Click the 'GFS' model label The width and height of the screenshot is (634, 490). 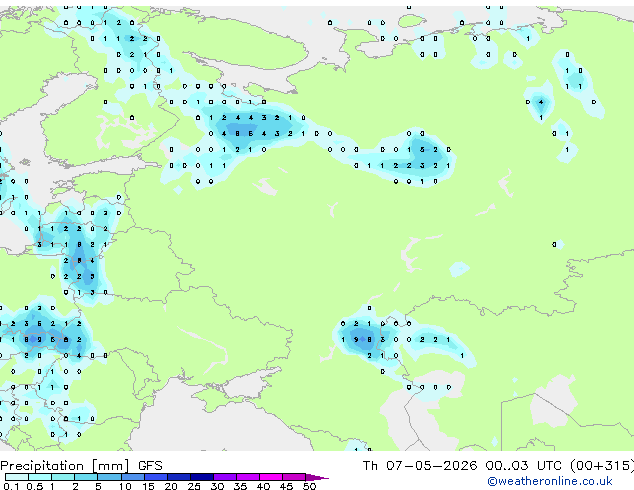pos(150,466)
